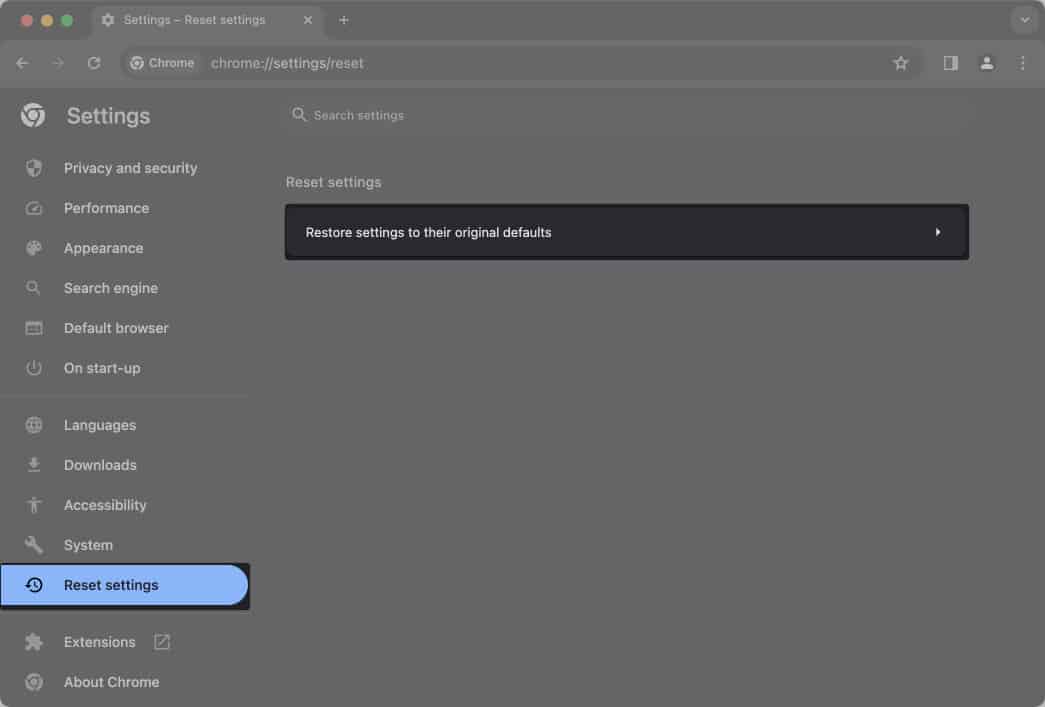Click the search magnifier icon in Search settings

pos(299,115)
